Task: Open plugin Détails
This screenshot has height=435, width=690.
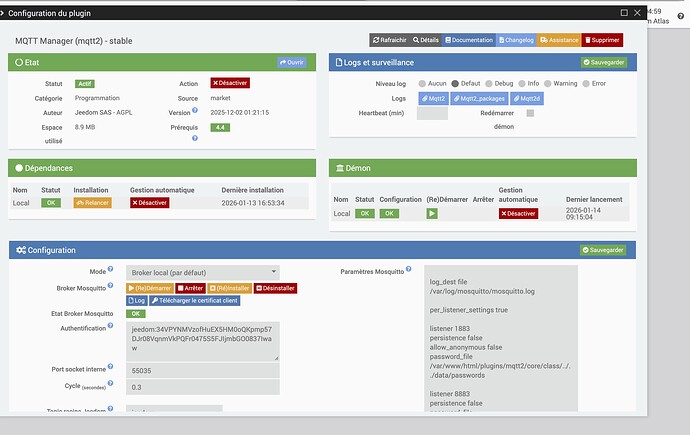Action: [x=426, y=40]
